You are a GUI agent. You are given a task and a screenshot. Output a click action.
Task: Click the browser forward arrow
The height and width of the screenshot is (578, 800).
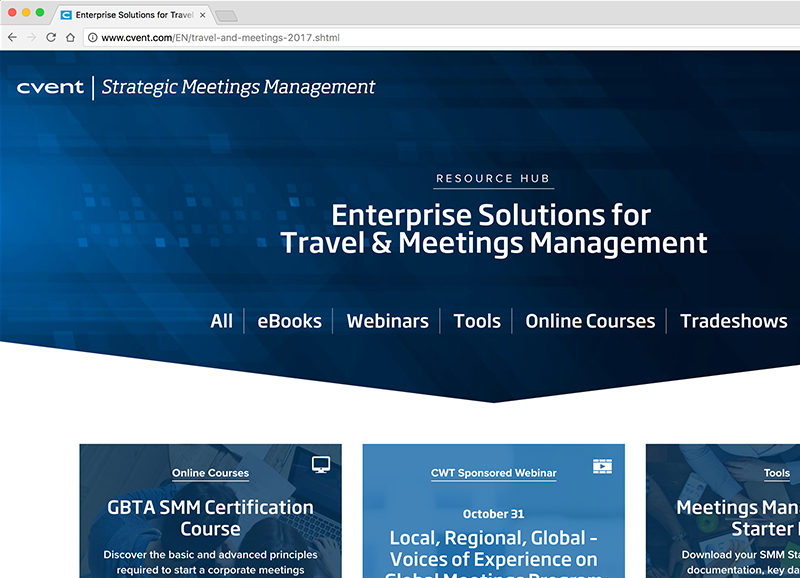[x=31, y=37]
